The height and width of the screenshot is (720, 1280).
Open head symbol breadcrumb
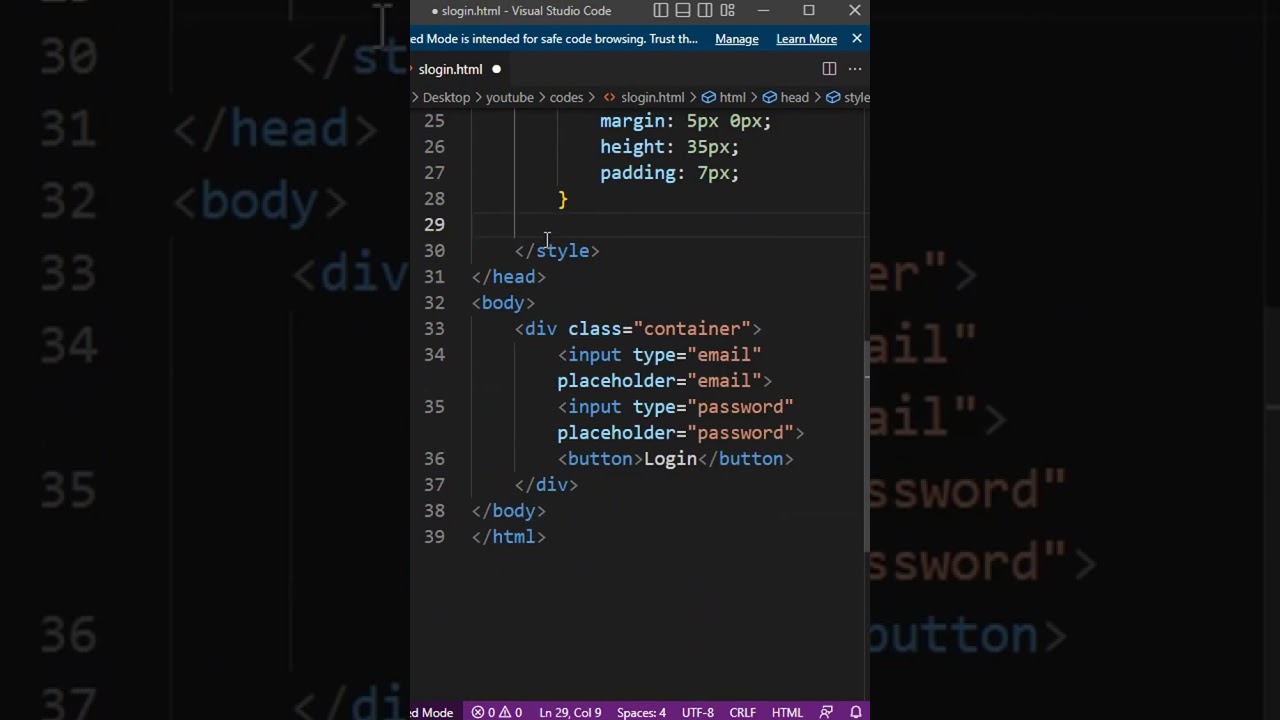786,97
